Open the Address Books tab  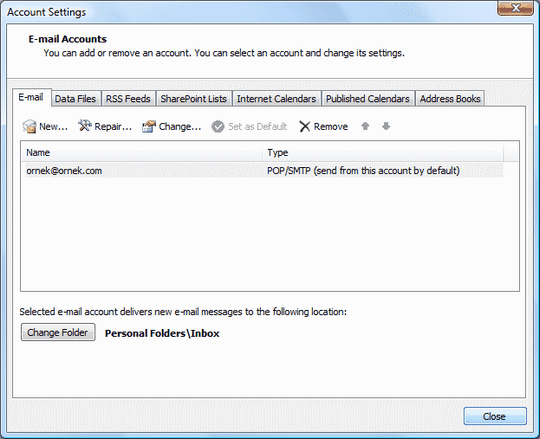(450, 99)
